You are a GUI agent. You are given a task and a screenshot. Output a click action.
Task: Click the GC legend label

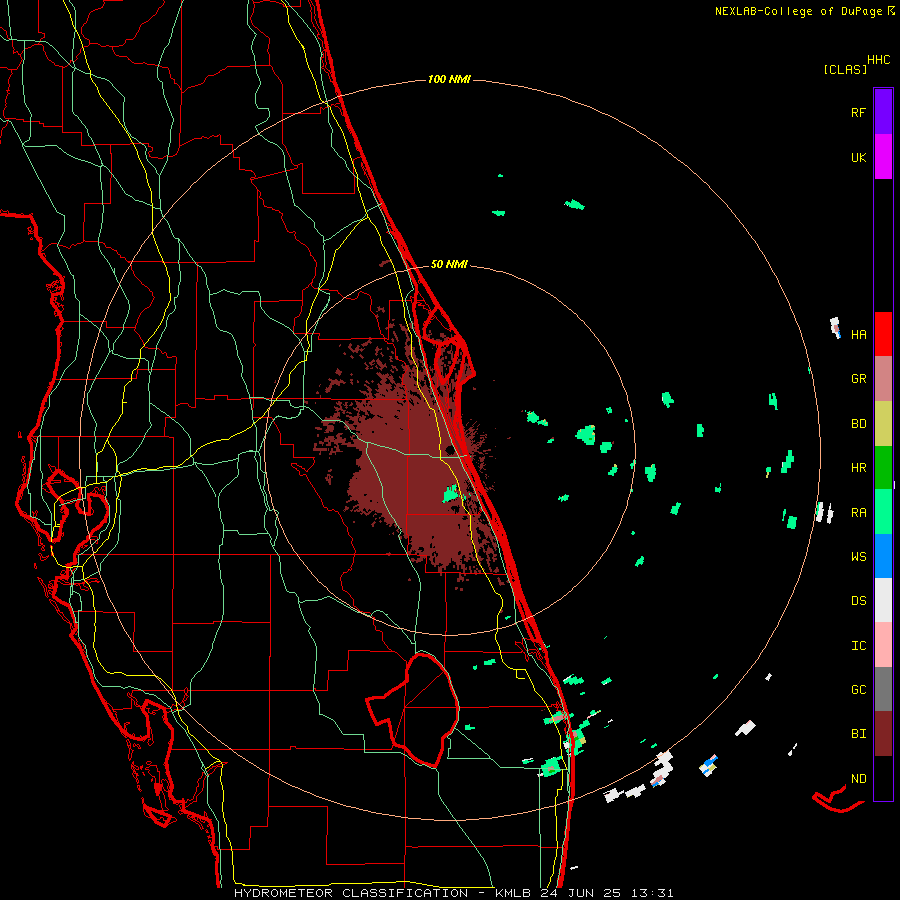[x=858, y=690]
